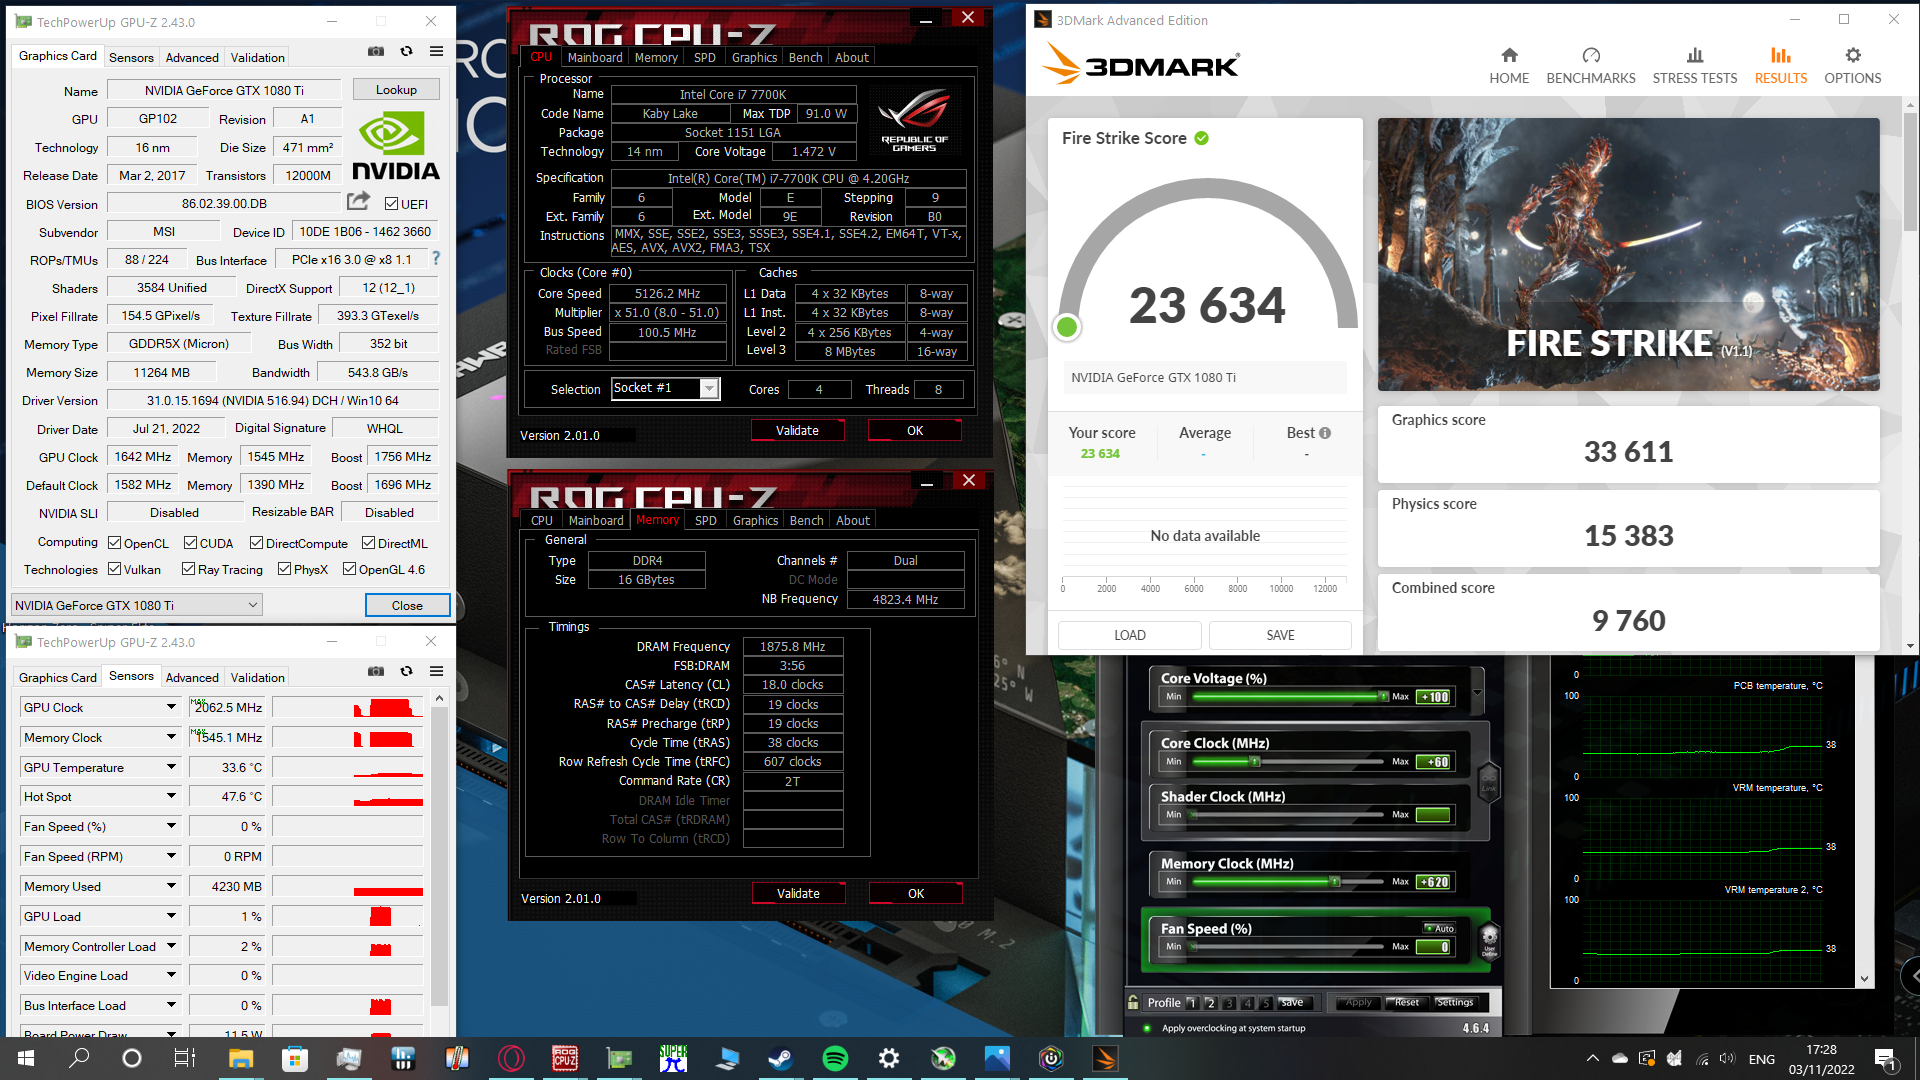
Task: Expand Afterburner Core Voltage arrow
Action: pyautogui.click(x=1477, y=692)
